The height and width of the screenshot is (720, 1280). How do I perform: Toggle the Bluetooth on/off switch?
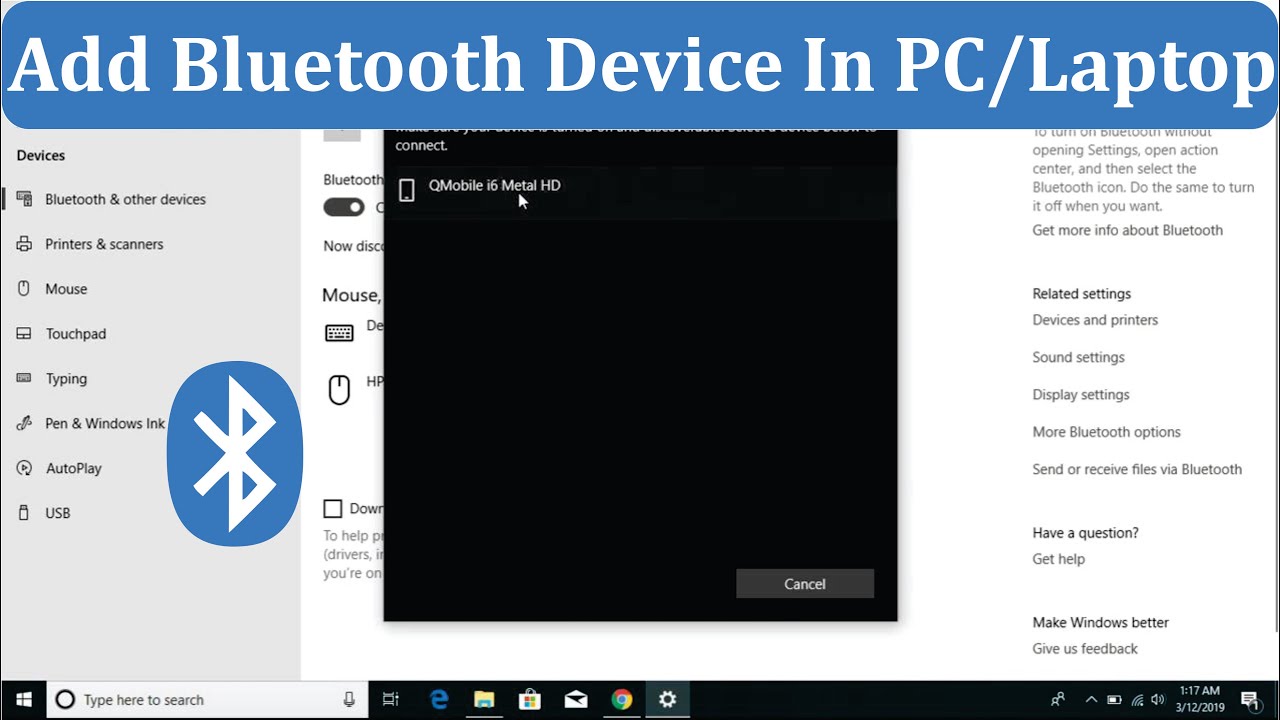point(344,207)
